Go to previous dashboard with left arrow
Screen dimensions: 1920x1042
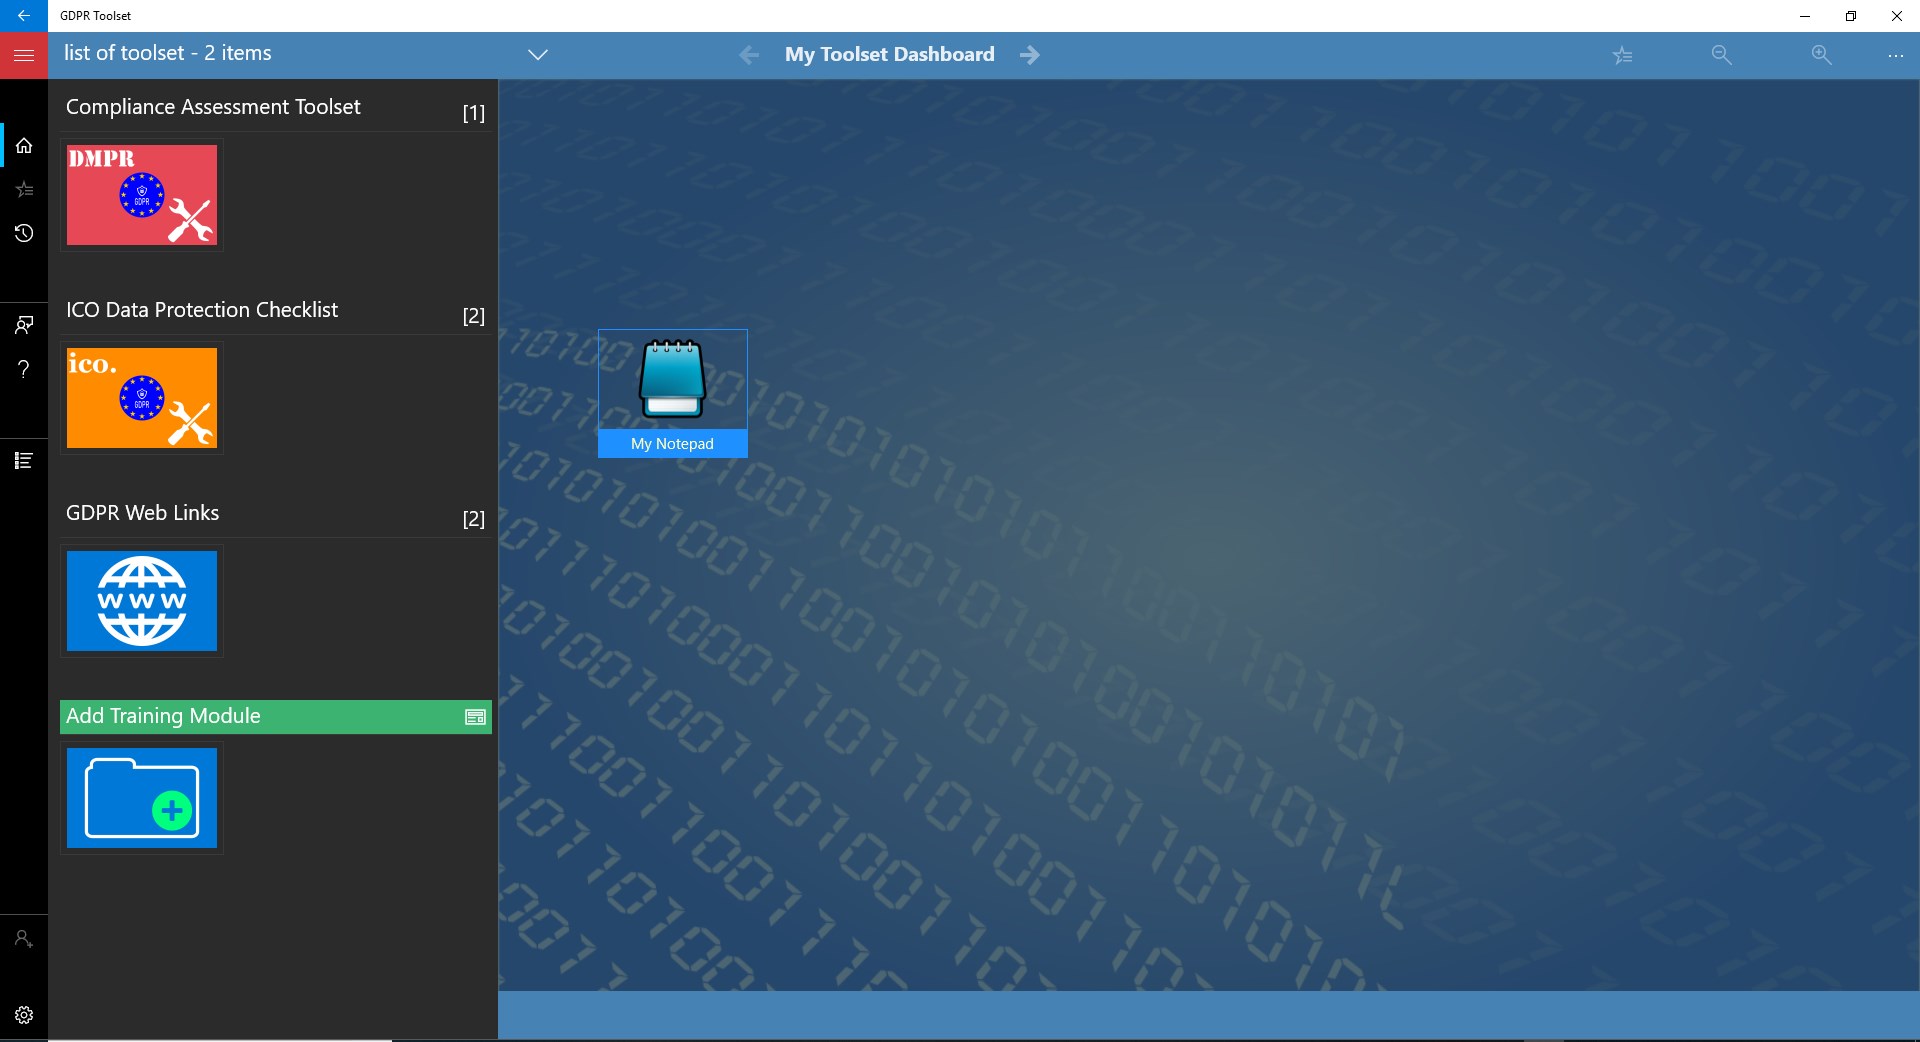click(749, 55)
